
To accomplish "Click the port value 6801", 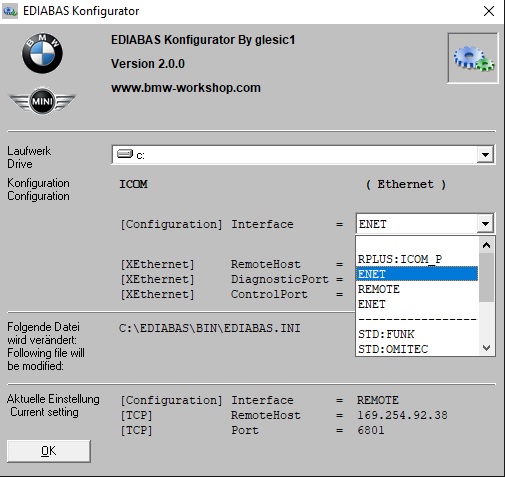I will tap(371, 430).
